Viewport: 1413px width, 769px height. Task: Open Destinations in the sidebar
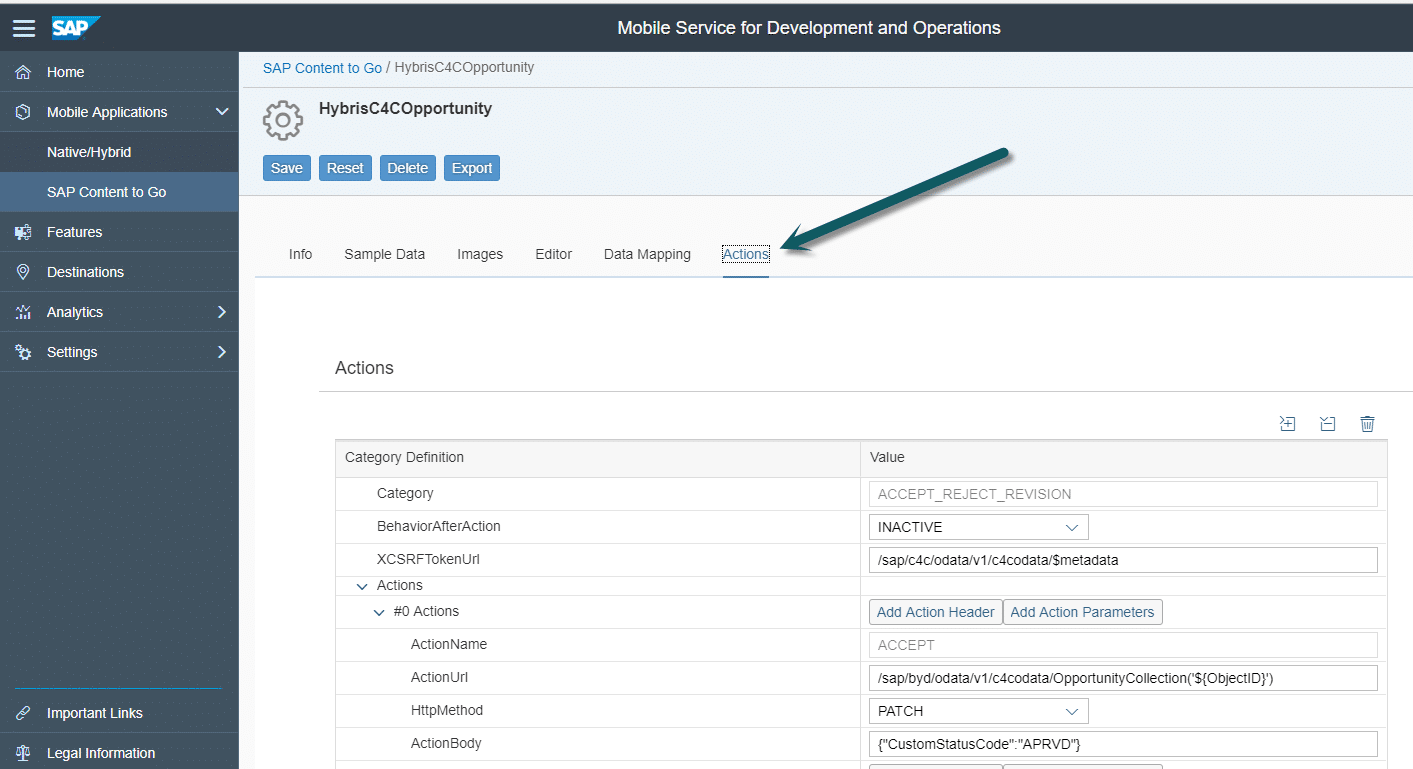[x=85, y=272]
